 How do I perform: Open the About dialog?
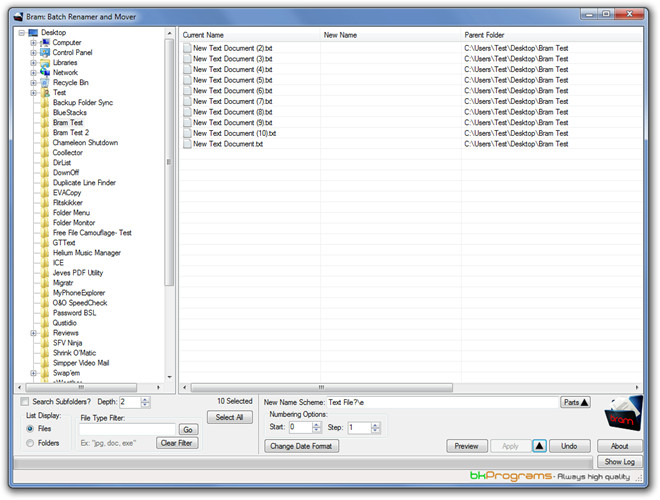click(620, 446)
